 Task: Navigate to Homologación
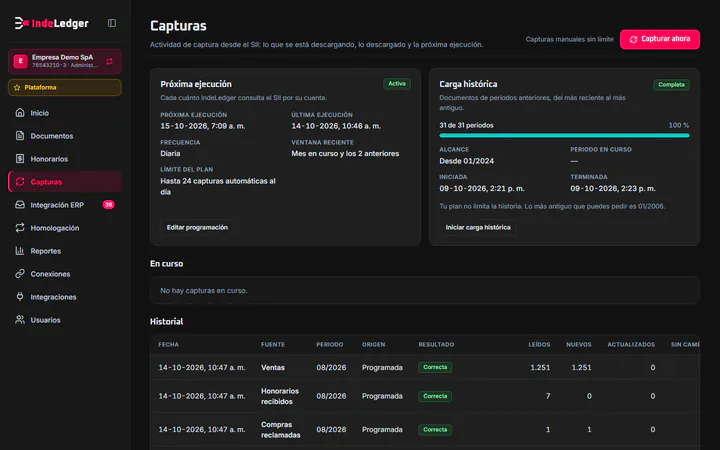(65, 228)
